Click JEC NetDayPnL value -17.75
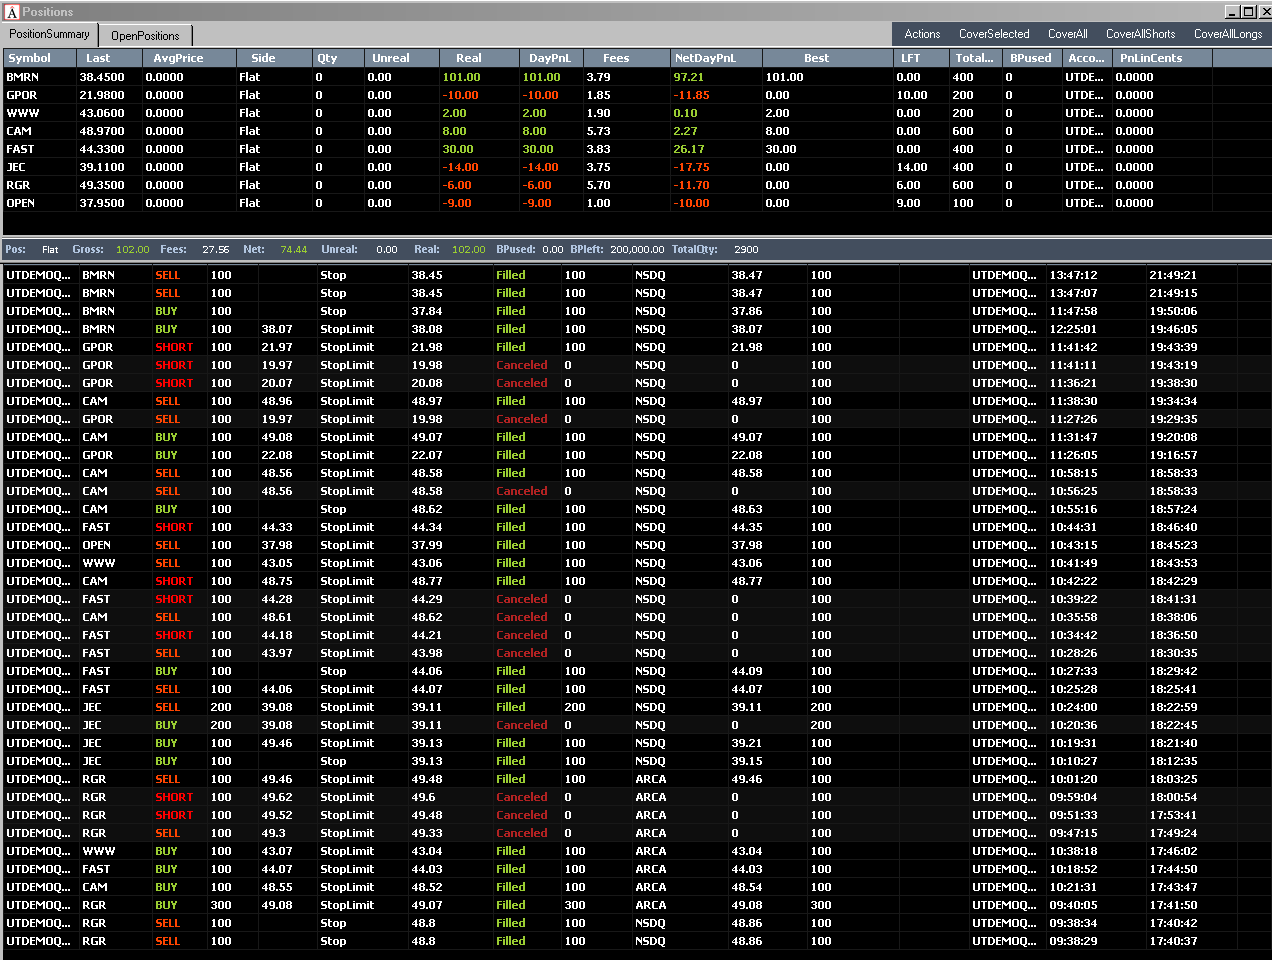The width and height of the screenshot is (1272, 960). coord(692,167)
